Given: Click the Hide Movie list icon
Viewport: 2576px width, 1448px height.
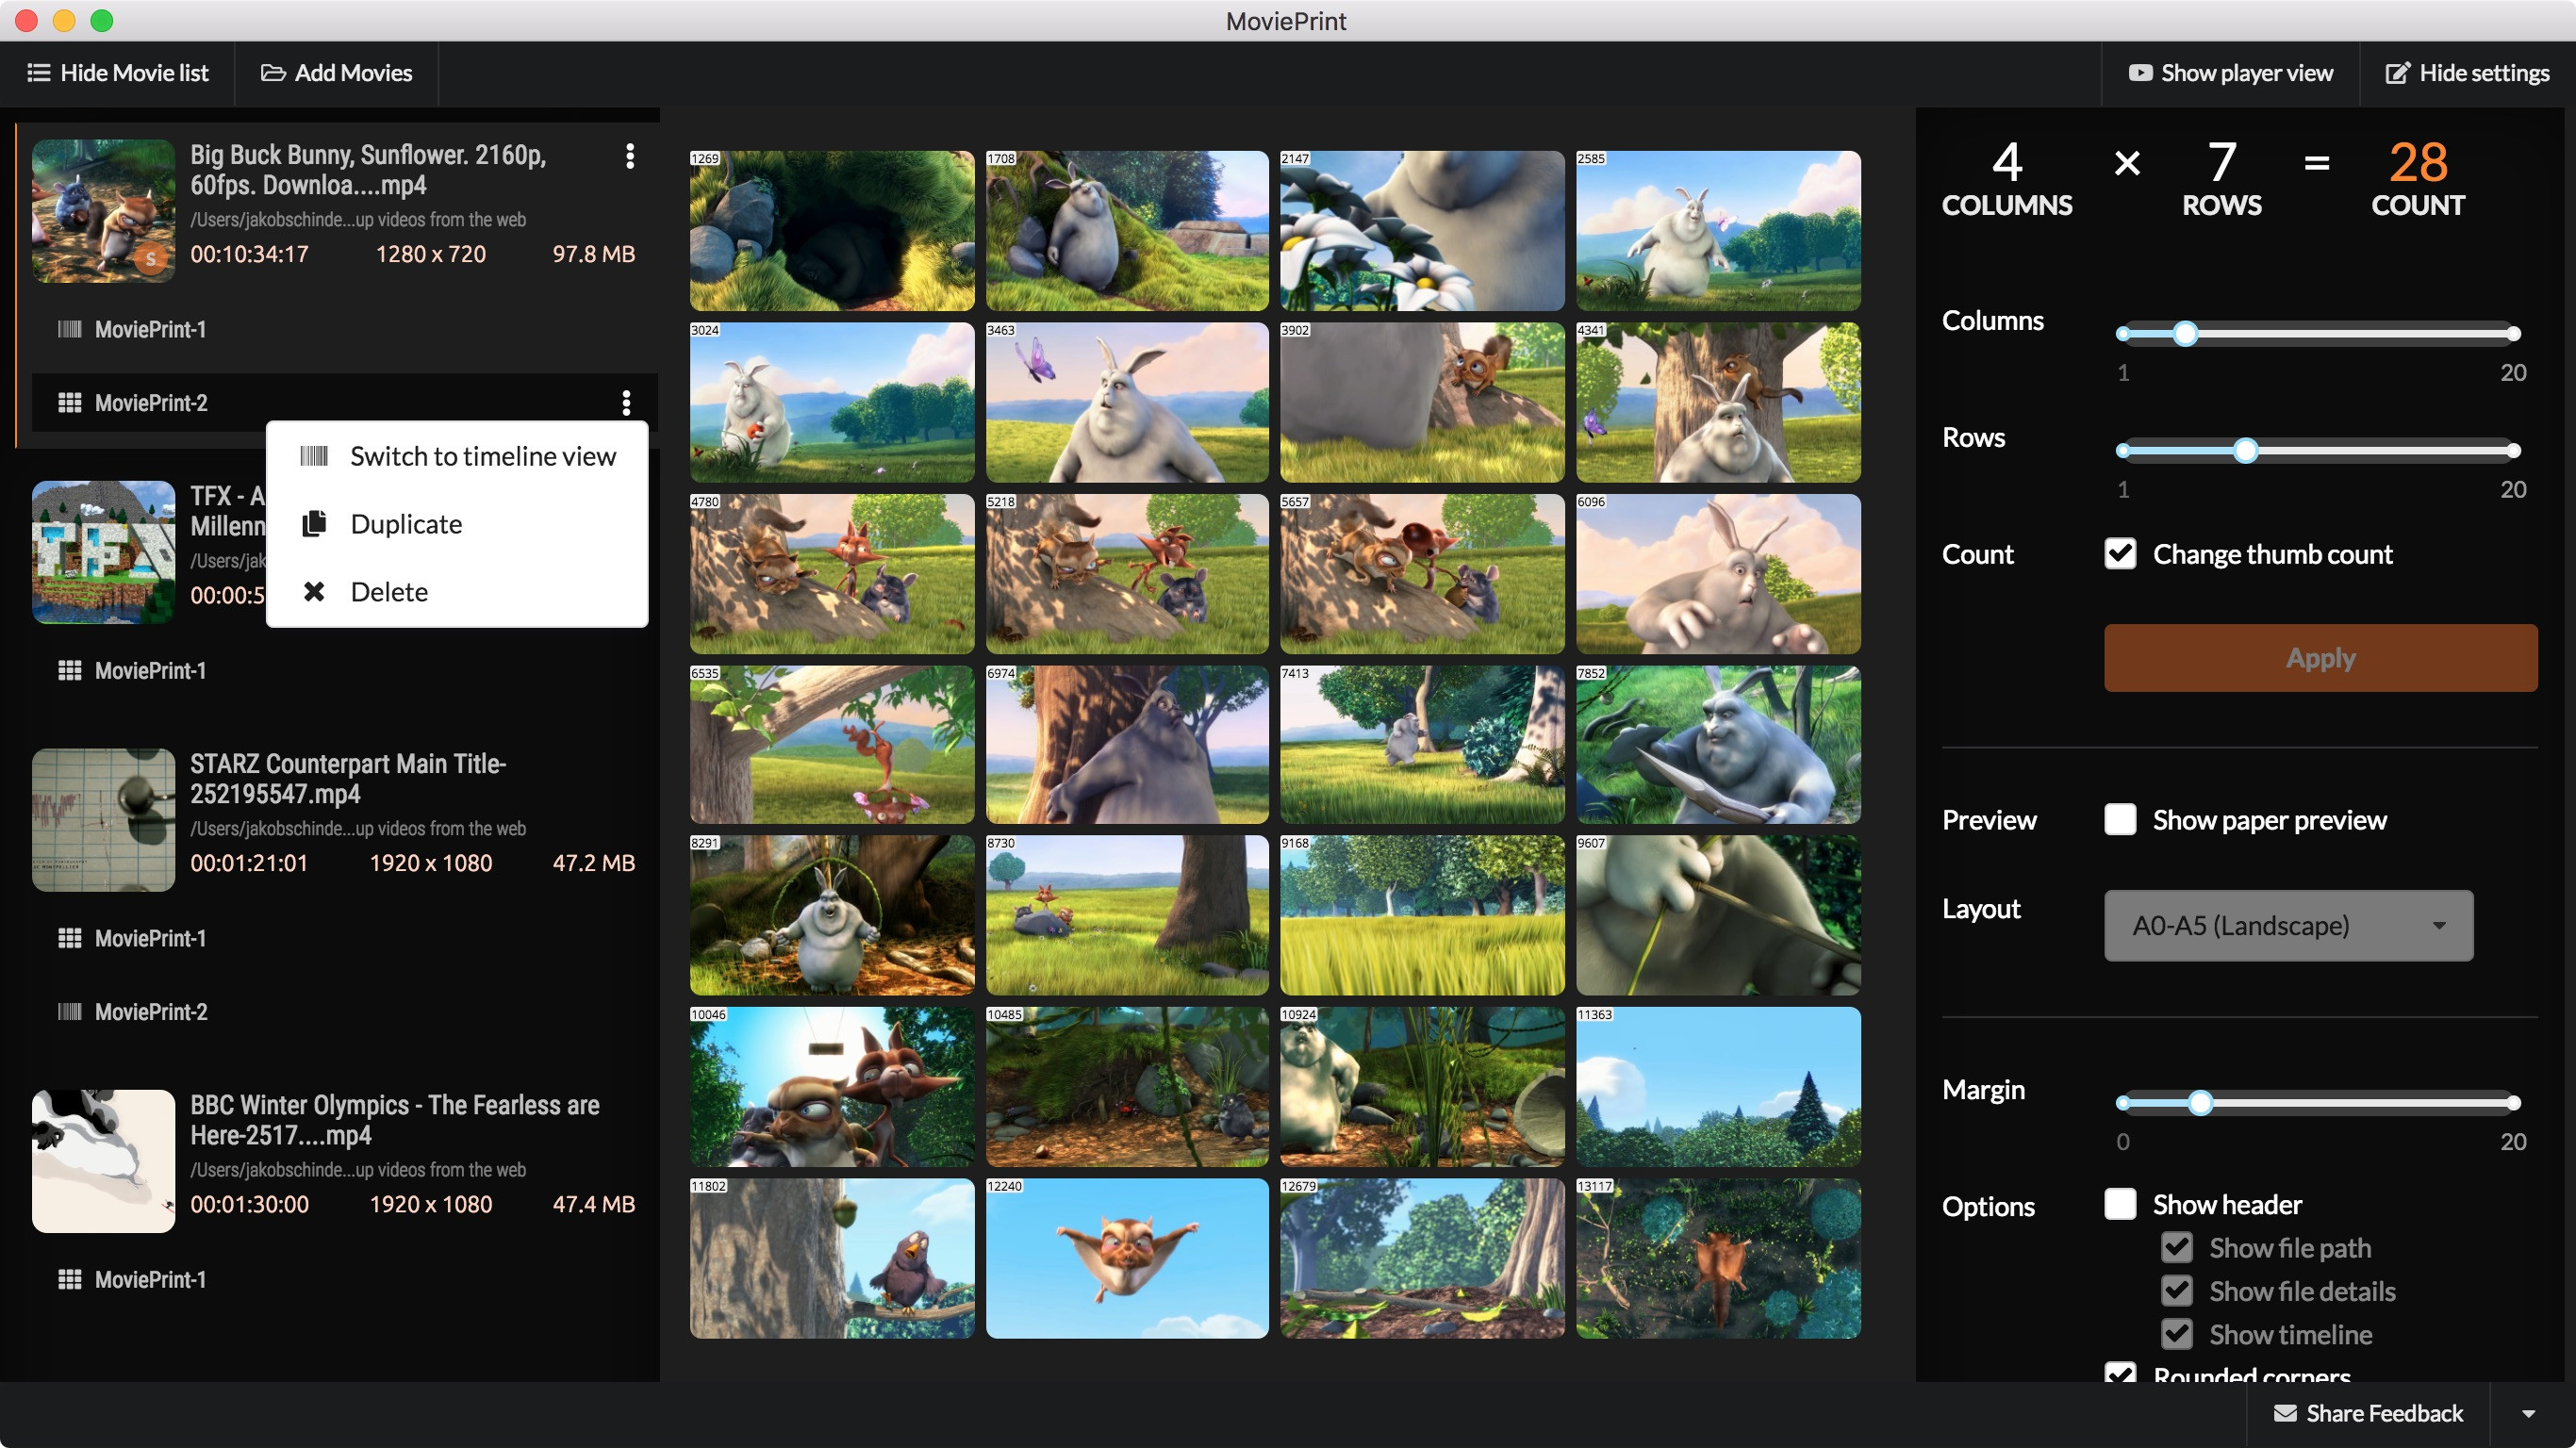Looking at the screenshot, I should (38, 72).
